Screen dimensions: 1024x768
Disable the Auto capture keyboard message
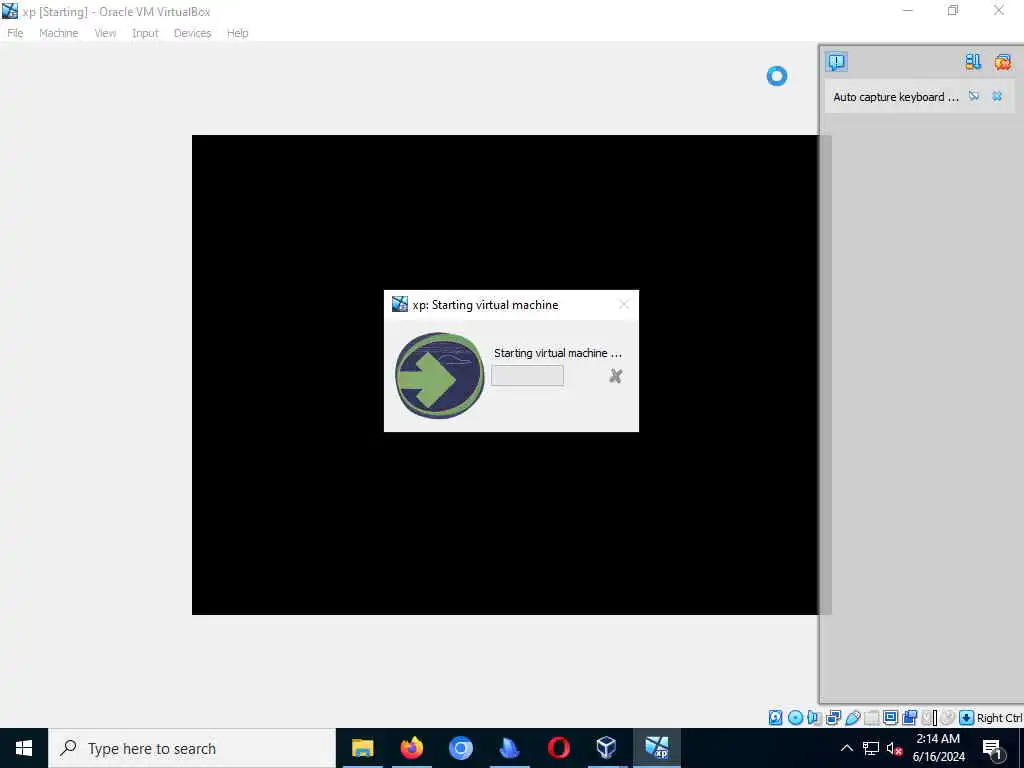coord(974,97)
